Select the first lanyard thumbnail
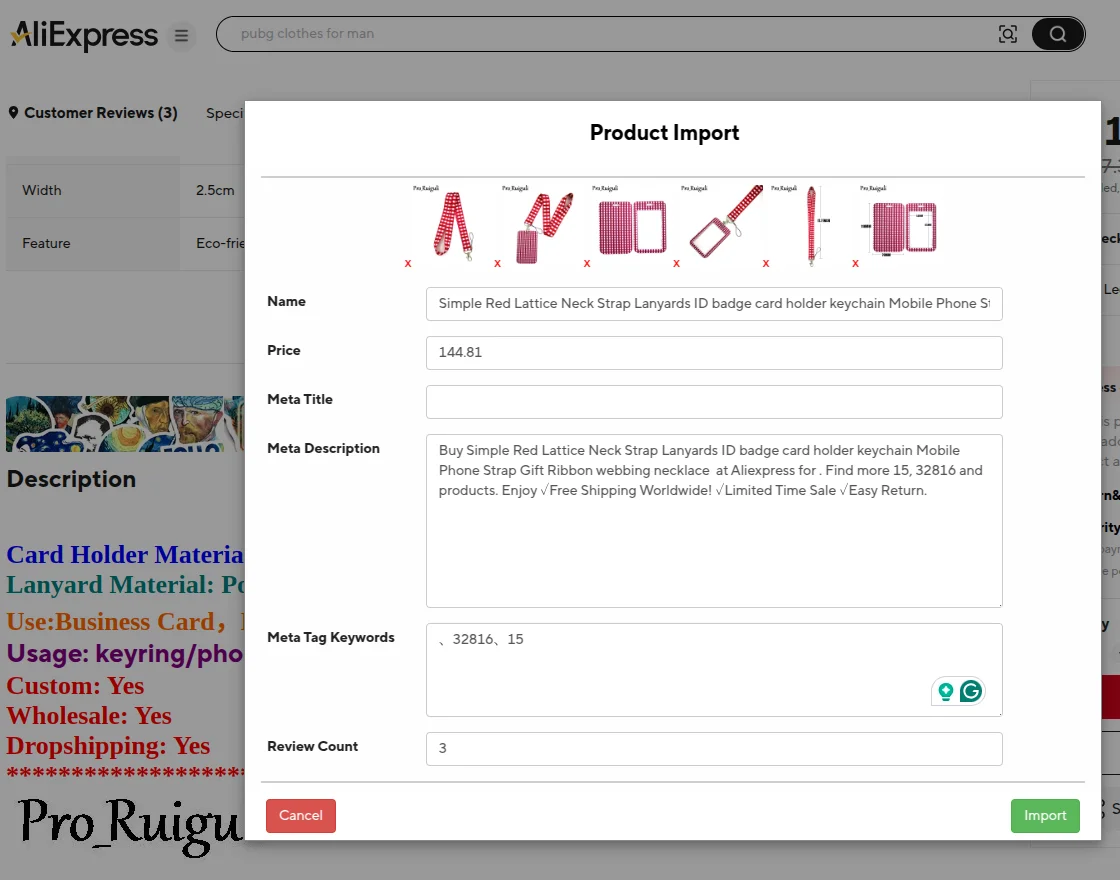 point(453,224)
